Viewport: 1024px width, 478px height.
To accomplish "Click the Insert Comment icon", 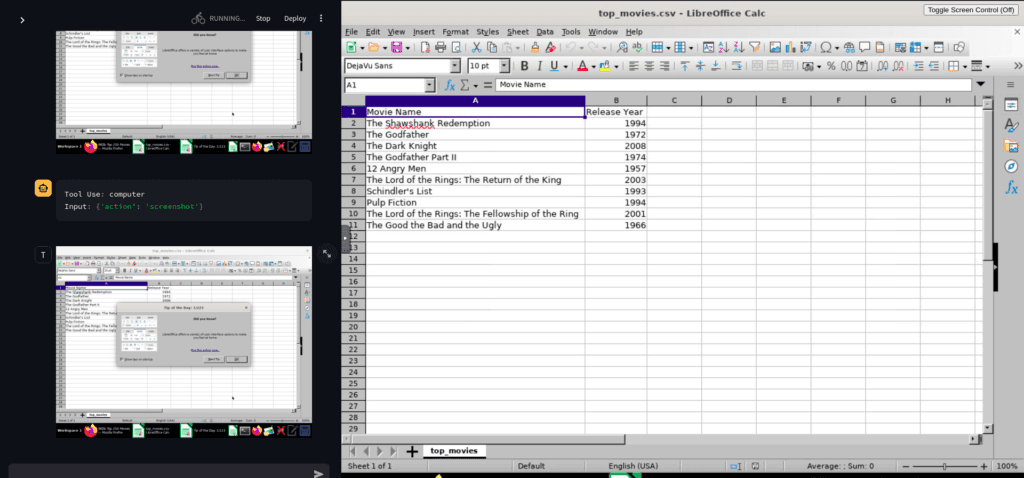I will pos(865,47).
